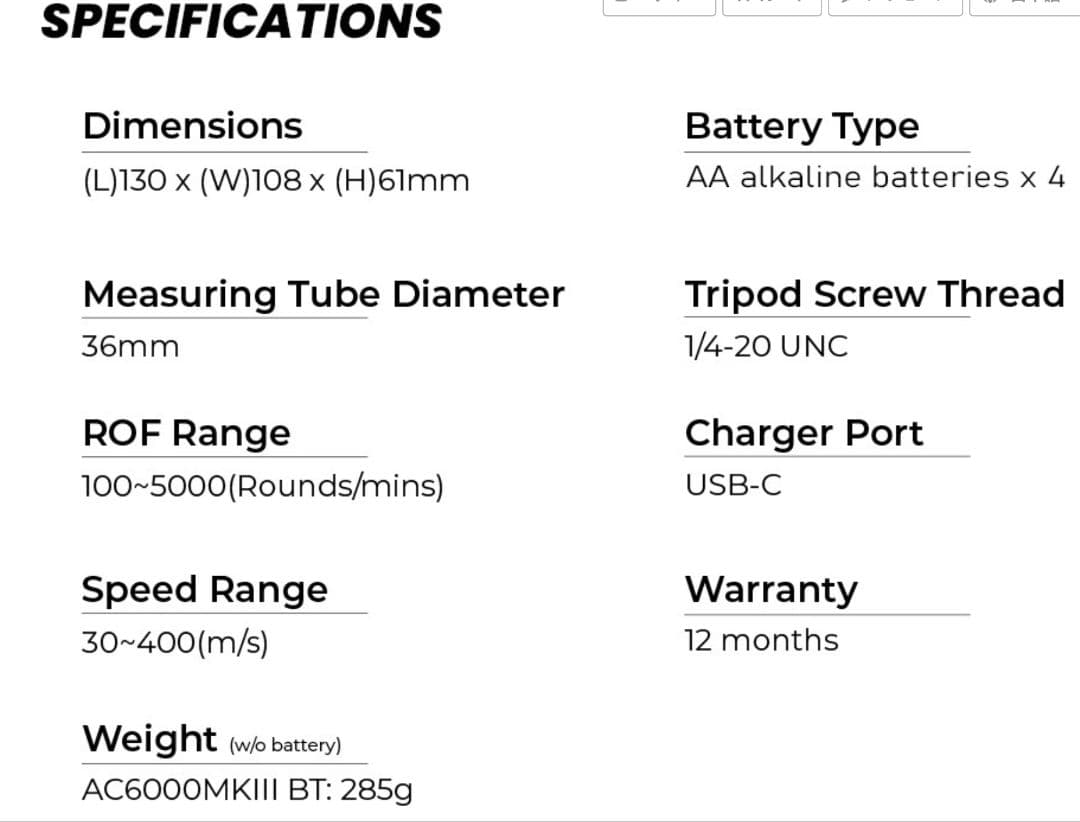The height and width of the screenshot is (822, 1080).
Task: Click the 1/4-20 UNC thread value
Action: click(x=766, y=346)
